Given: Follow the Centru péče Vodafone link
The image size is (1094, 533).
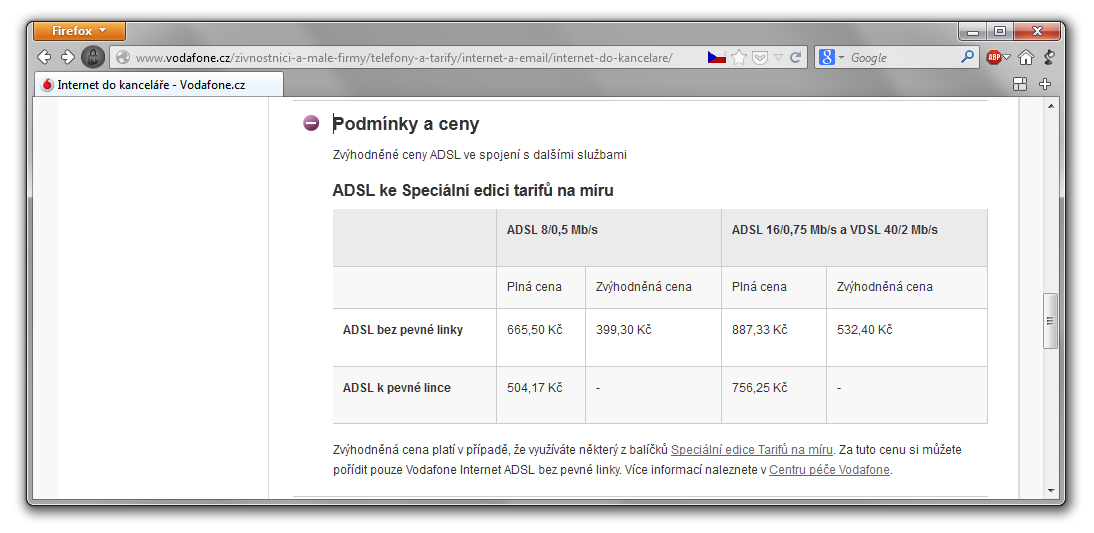Looking at the screenshot, I should pyautogui.click(x=829, y=470).
